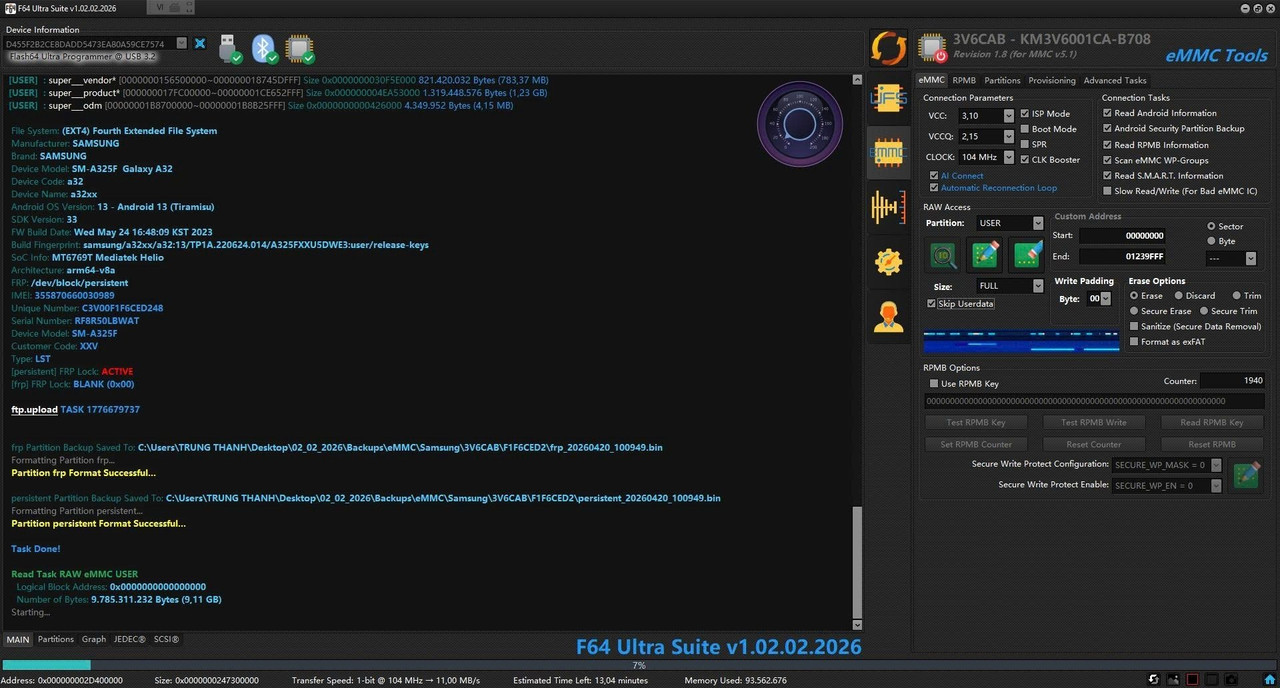Click the Bluetooth status icon

point(264,48)
